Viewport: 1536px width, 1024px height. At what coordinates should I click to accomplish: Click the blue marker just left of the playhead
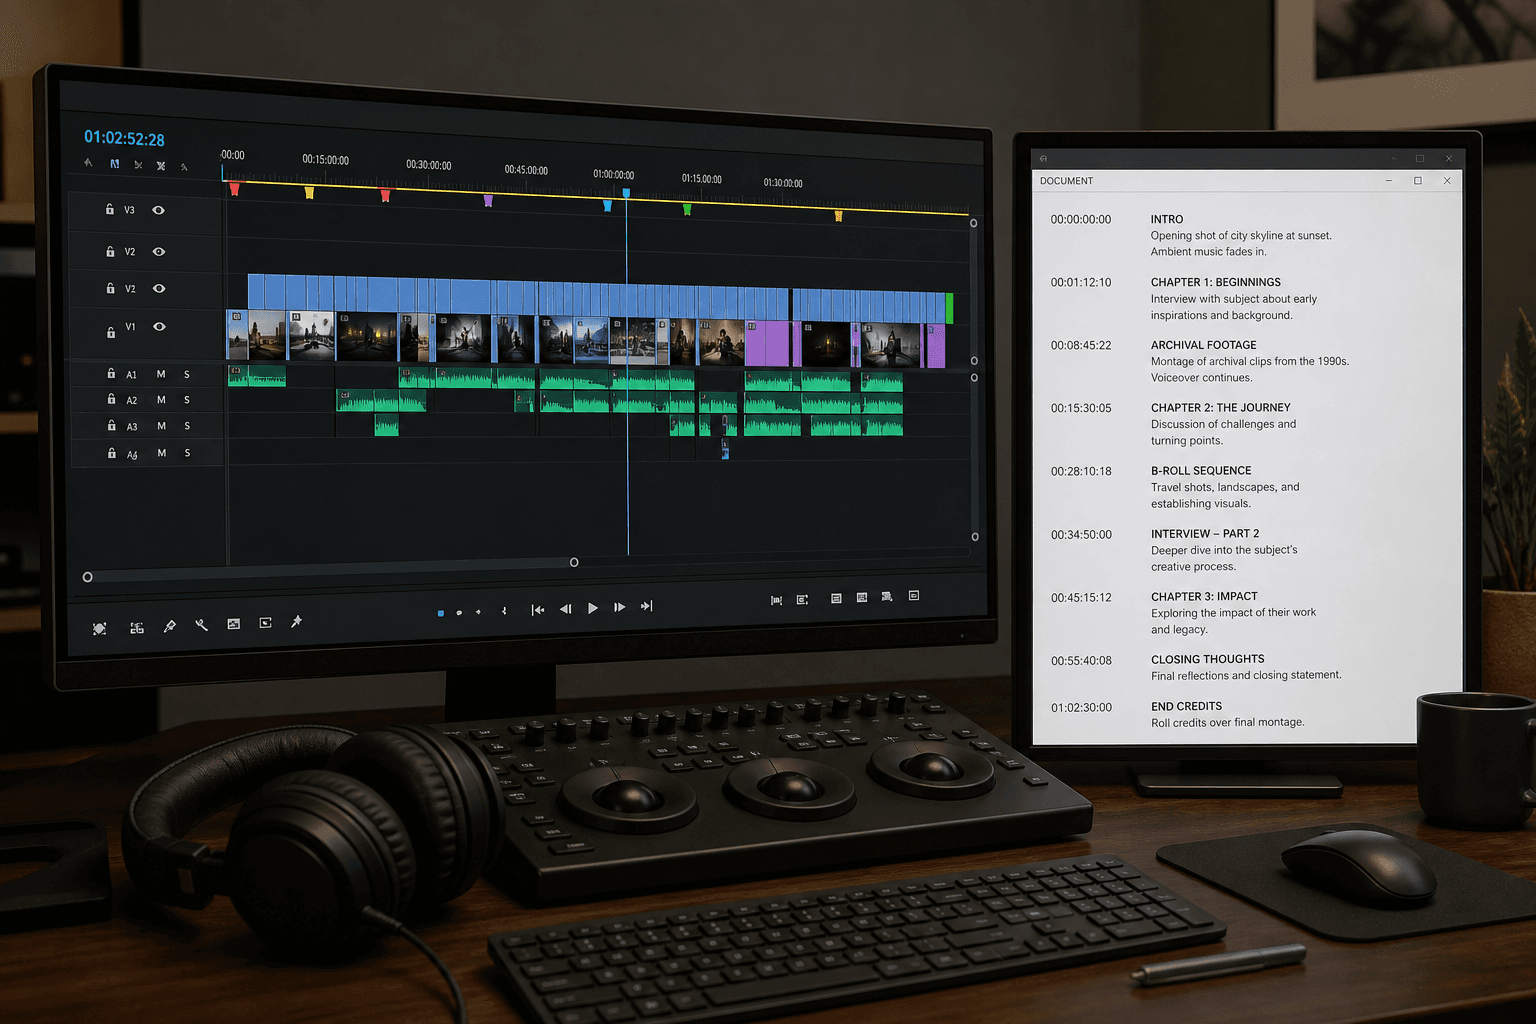click(x=607, y=205)
